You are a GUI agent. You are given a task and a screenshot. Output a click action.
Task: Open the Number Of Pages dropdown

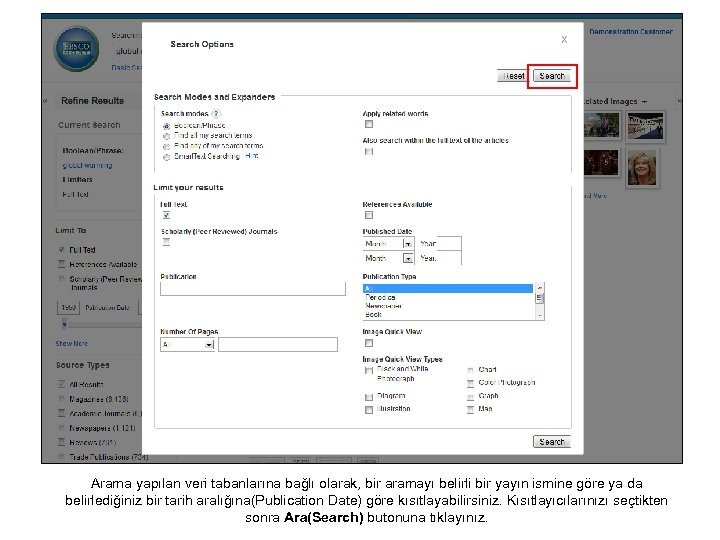click(x=187, y=344)
